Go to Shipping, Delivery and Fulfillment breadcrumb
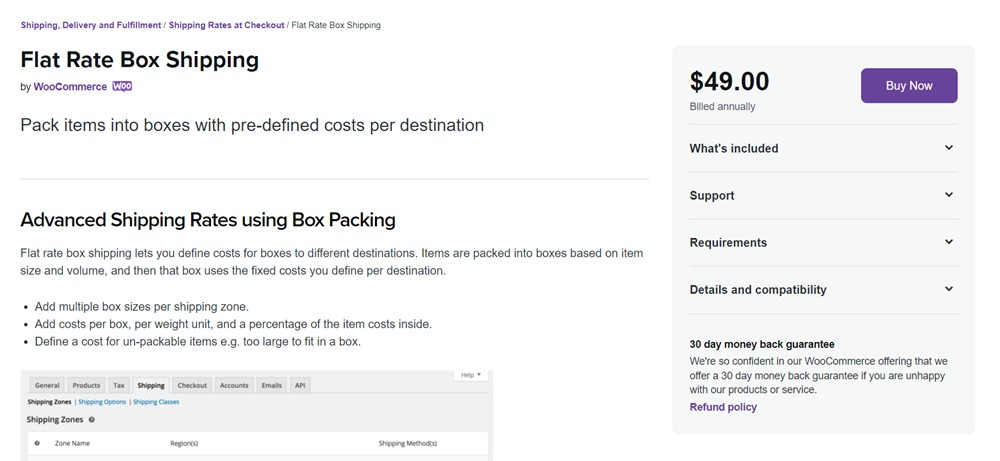The image size is (1000, 461). pos(89,25)
